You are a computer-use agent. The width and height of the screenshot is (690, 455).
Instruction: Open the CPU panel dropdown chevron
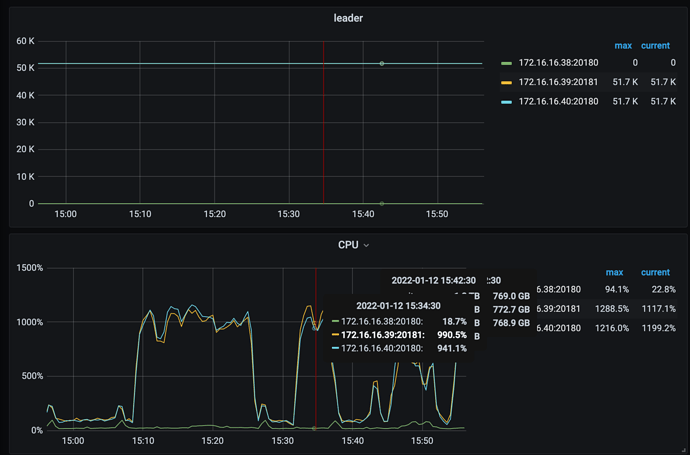(366, 246)
